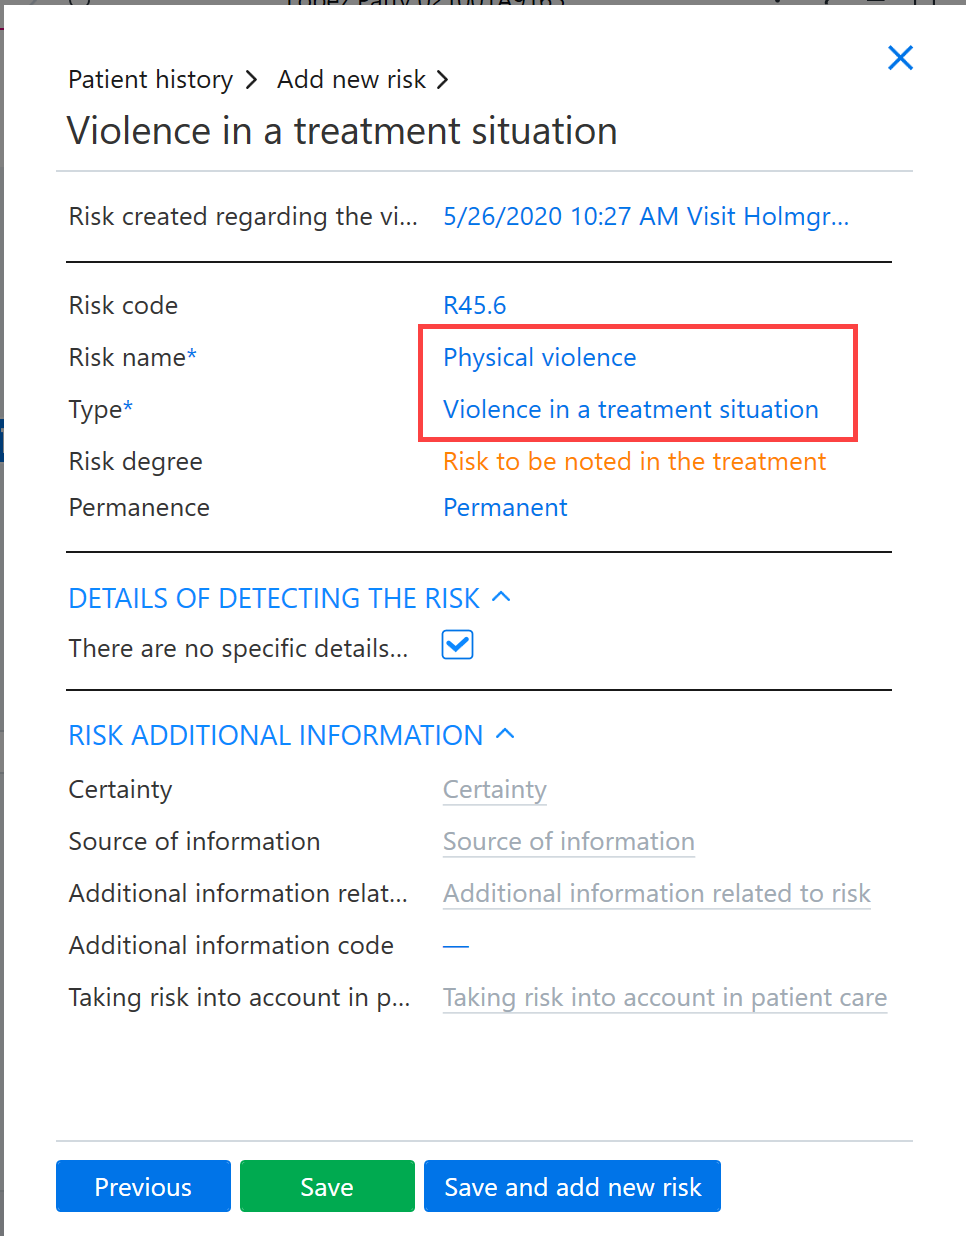Screen dimensions: 966x1236
Task: Uncheck the no specific details checkbox
Action: (458, 645)
